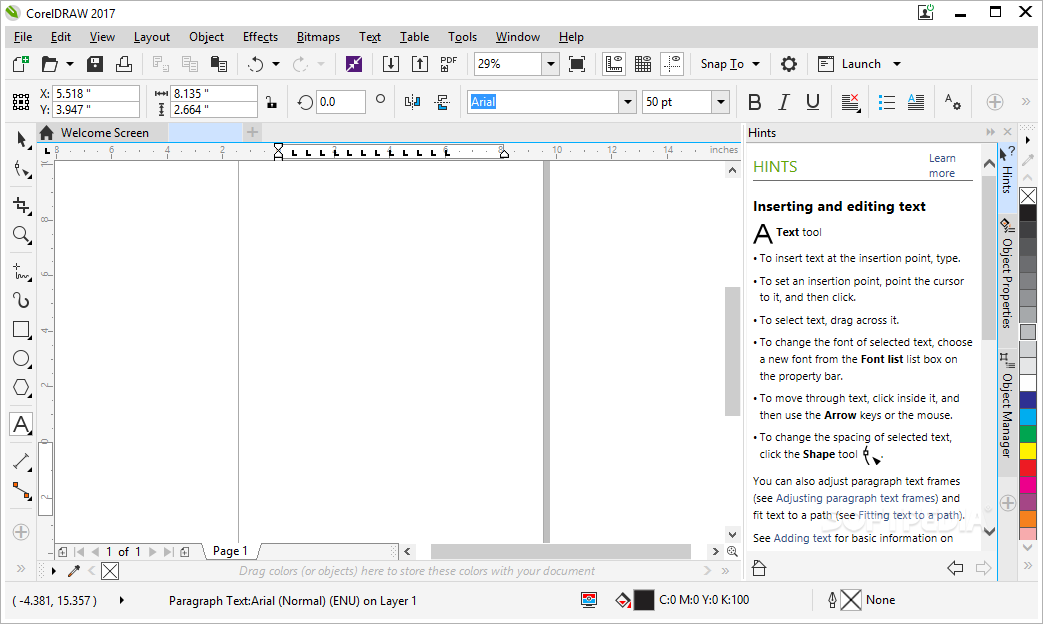Select the Freehand tool

coord(21,271)
